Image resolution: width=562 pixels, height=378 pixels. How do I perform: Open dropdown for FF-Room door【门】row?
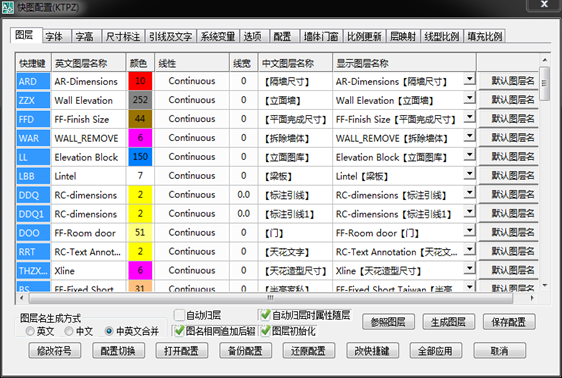(x=469, y=230)
